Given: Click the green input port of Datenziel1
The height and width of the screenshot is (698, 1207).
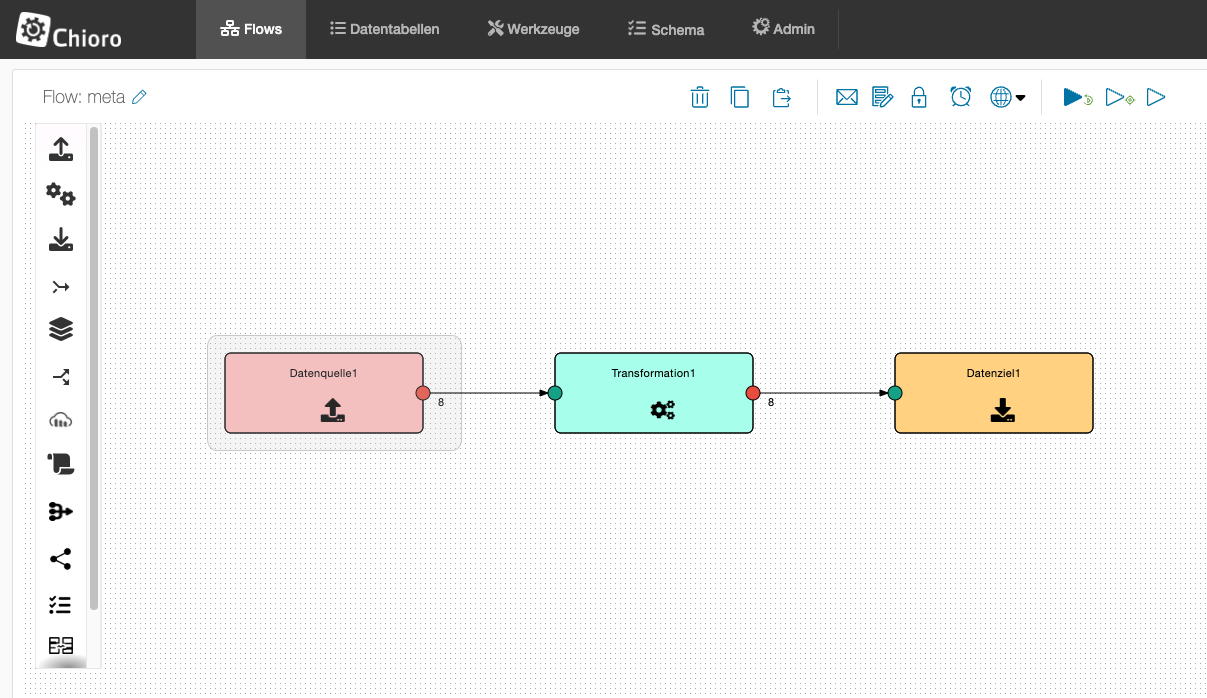Looking at the screenshot, I should click(895, 393).
